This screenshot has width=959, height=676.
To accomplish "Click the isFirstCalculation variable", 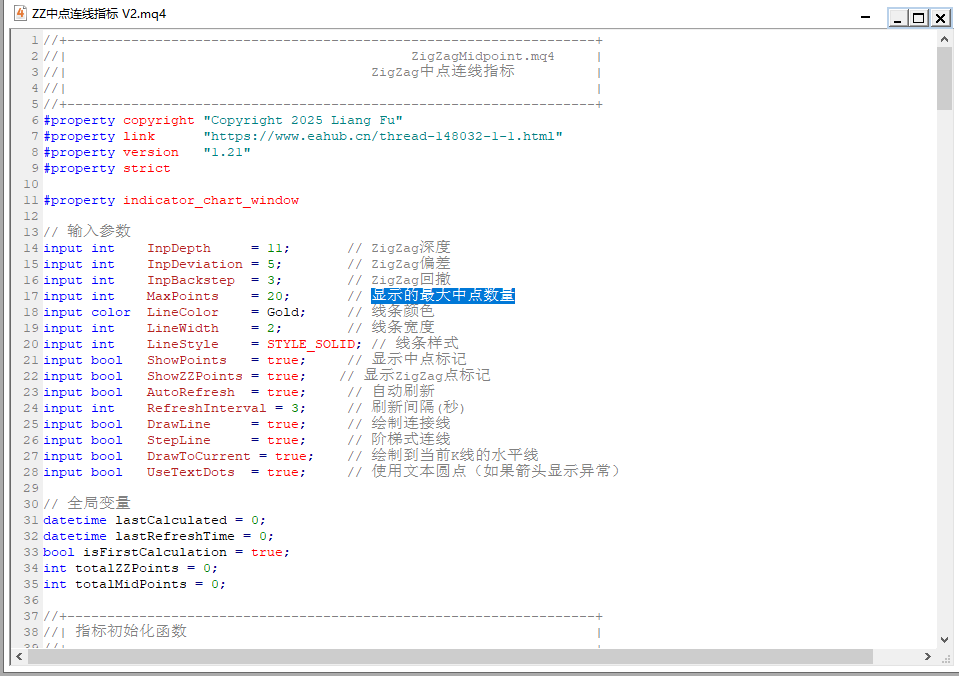I will tap(155, 552).
